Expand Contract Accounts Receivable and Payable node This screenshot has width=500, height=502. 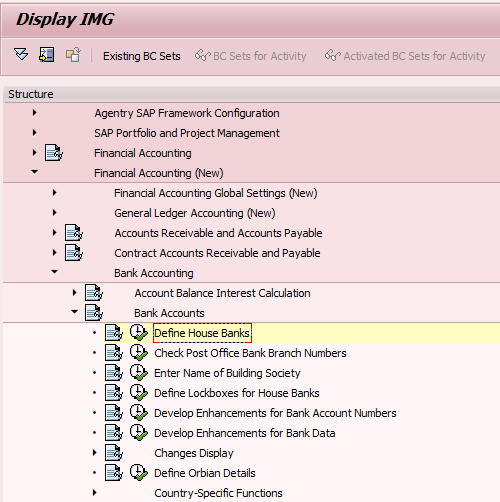point(55,253)
